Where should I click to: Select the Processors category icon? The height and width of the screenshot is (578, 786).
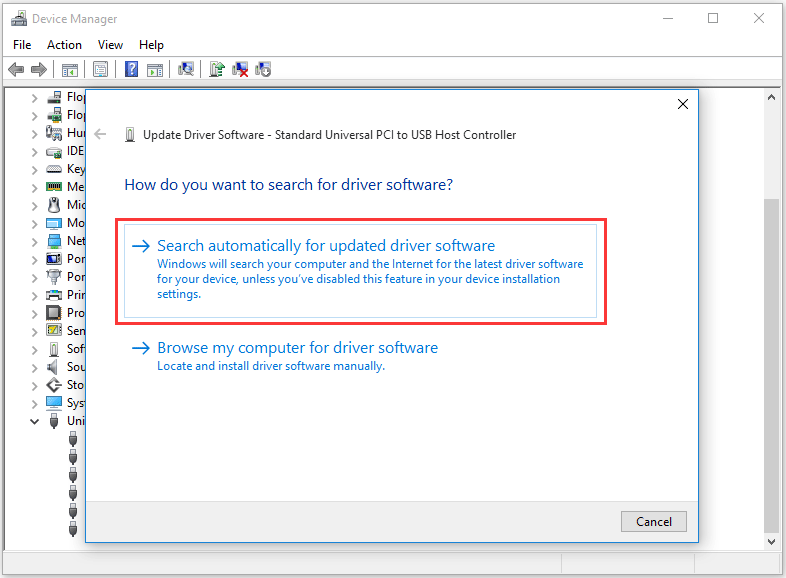[54, 313]
